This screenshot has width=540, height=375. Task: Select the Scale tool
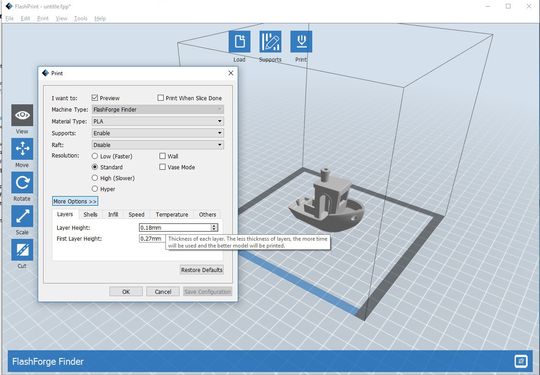click(22, 216)
